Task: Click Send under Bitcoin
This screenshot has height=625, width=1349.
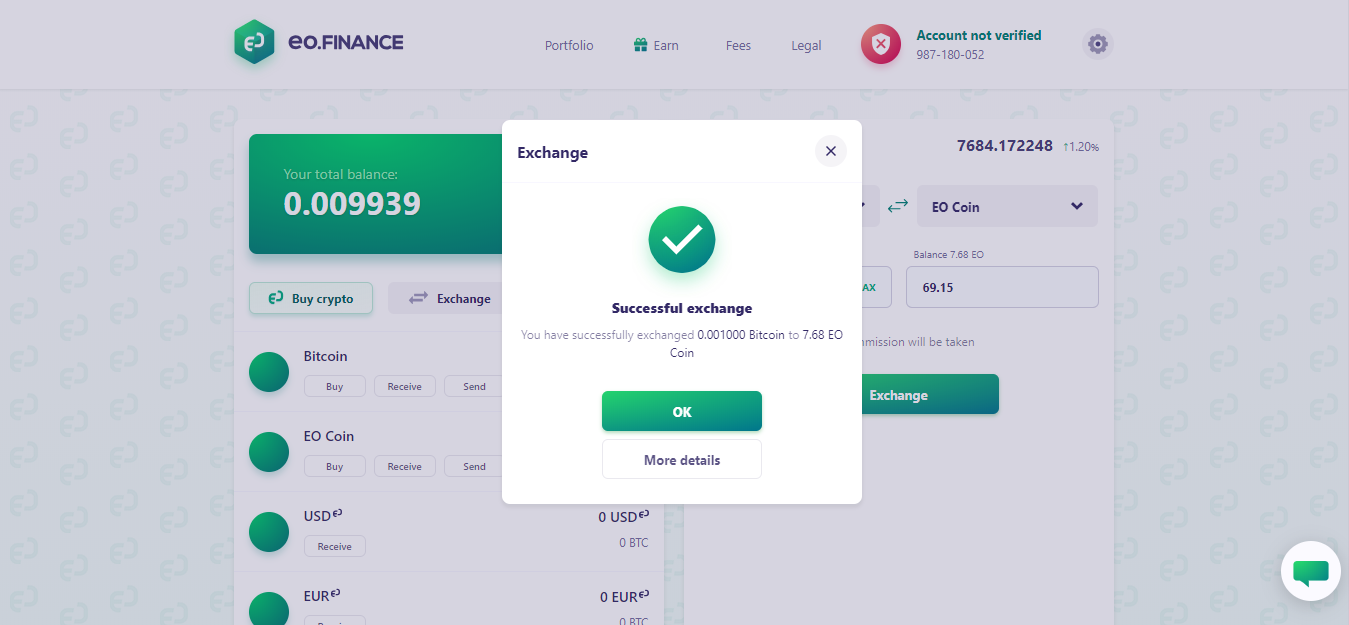Action: [475, 386]
